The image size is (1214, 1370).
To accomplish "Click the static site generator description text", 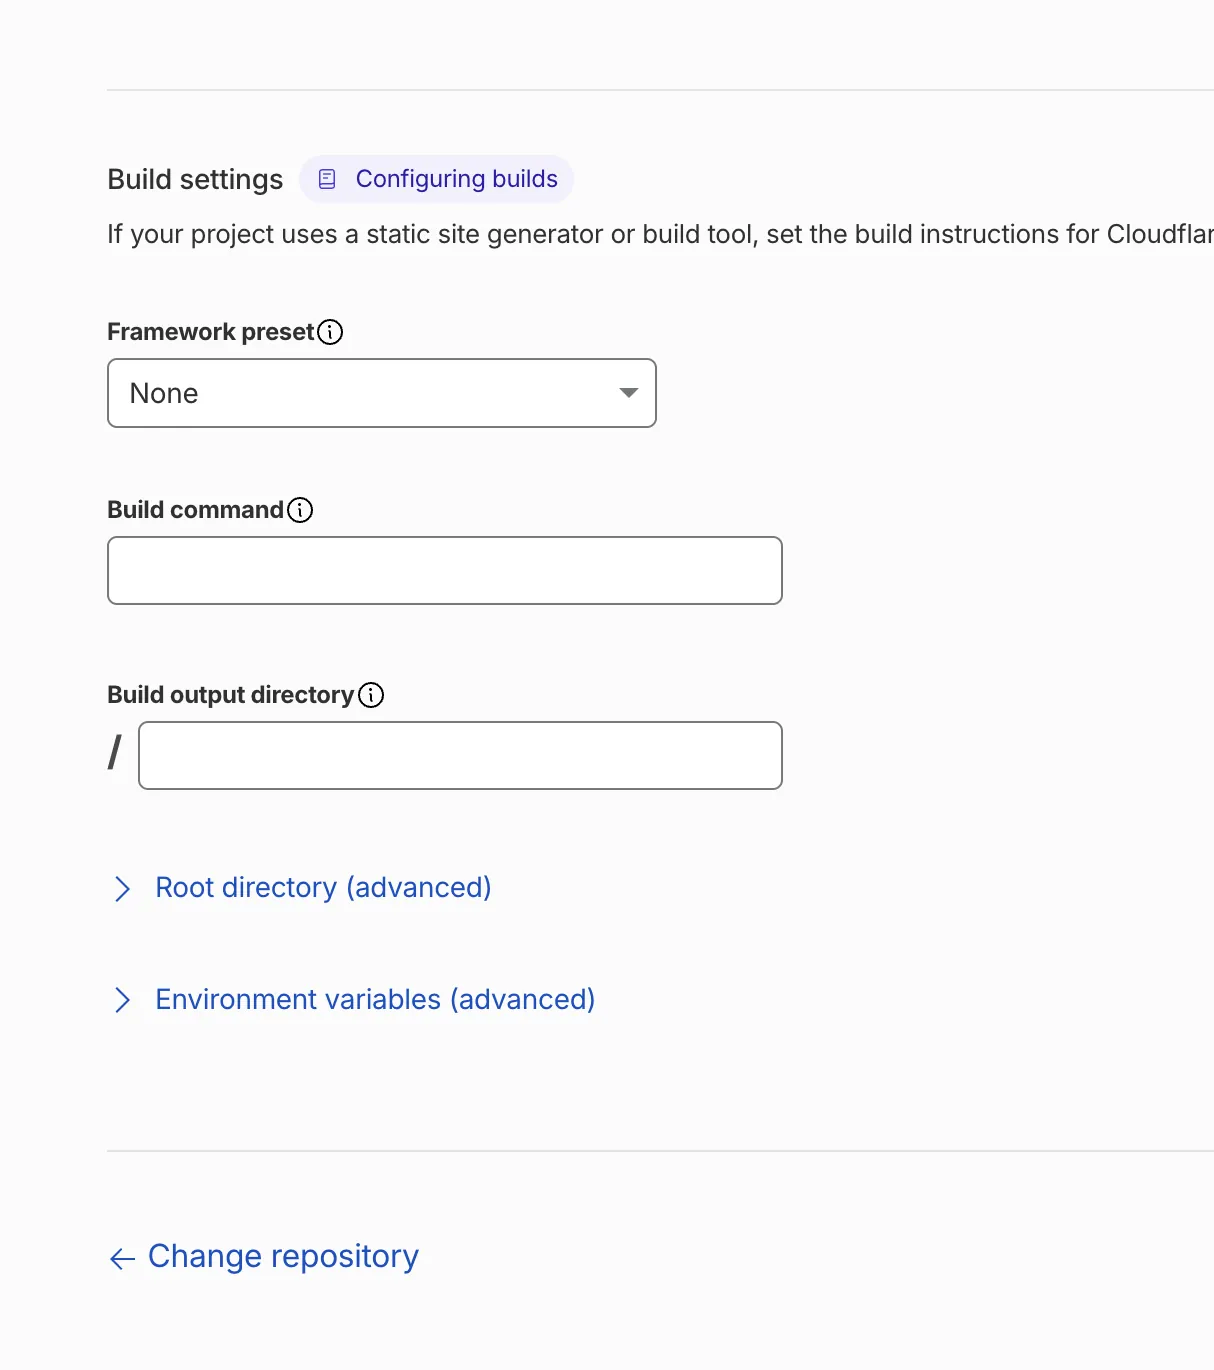I will 660,234.
